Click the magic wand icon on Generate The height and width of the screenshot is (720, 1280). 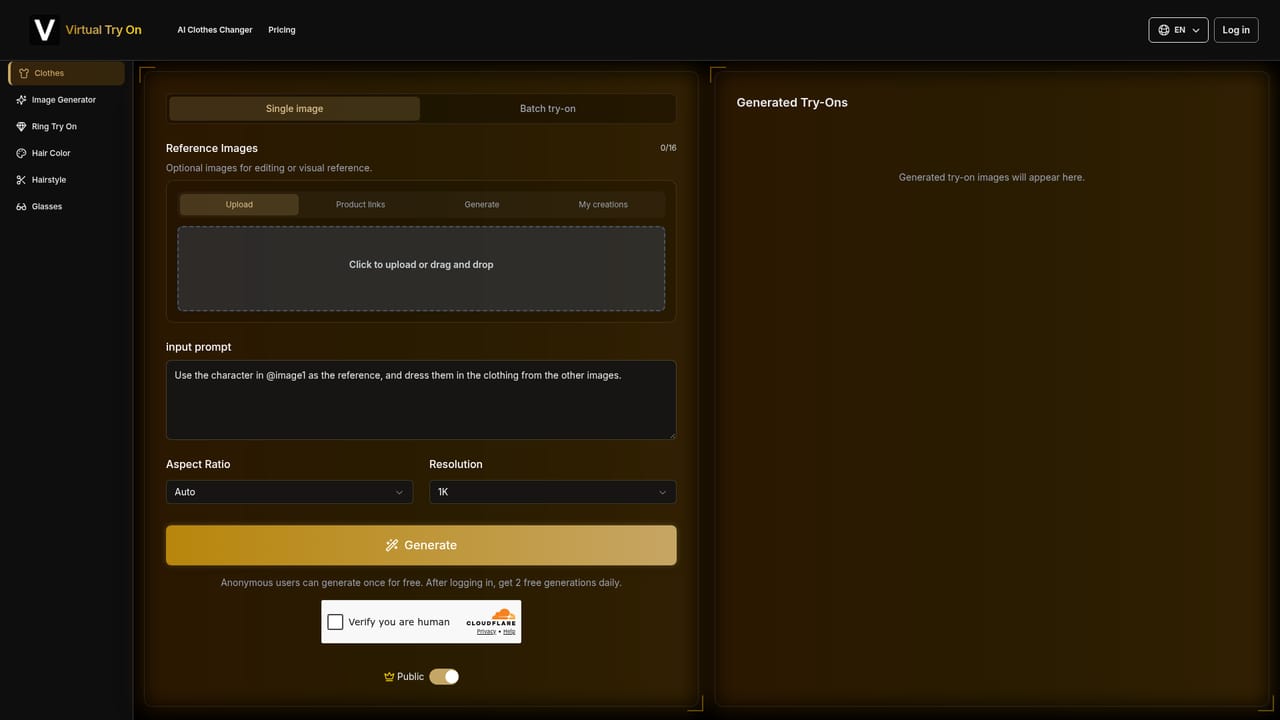[392, 545]
